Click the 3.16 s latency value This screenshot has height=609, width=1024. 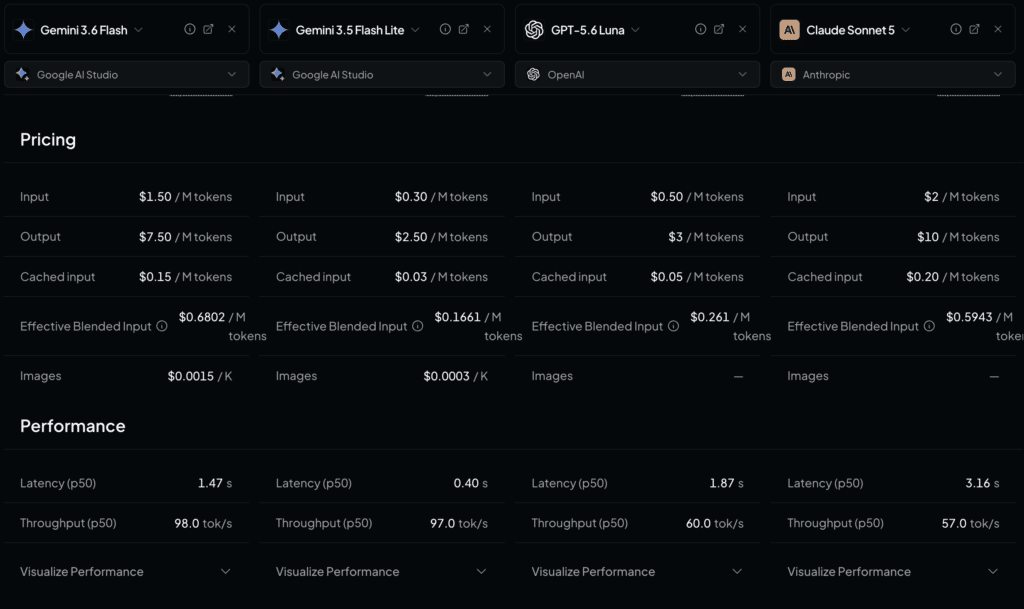pos(982,483)
